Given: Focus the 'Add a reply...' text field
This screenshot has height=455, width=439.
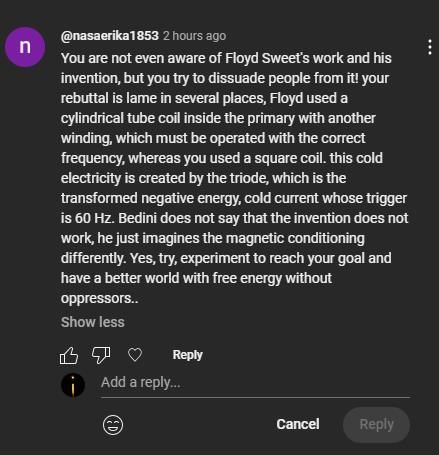Looking at the screenshot, I should click(255, 382).
